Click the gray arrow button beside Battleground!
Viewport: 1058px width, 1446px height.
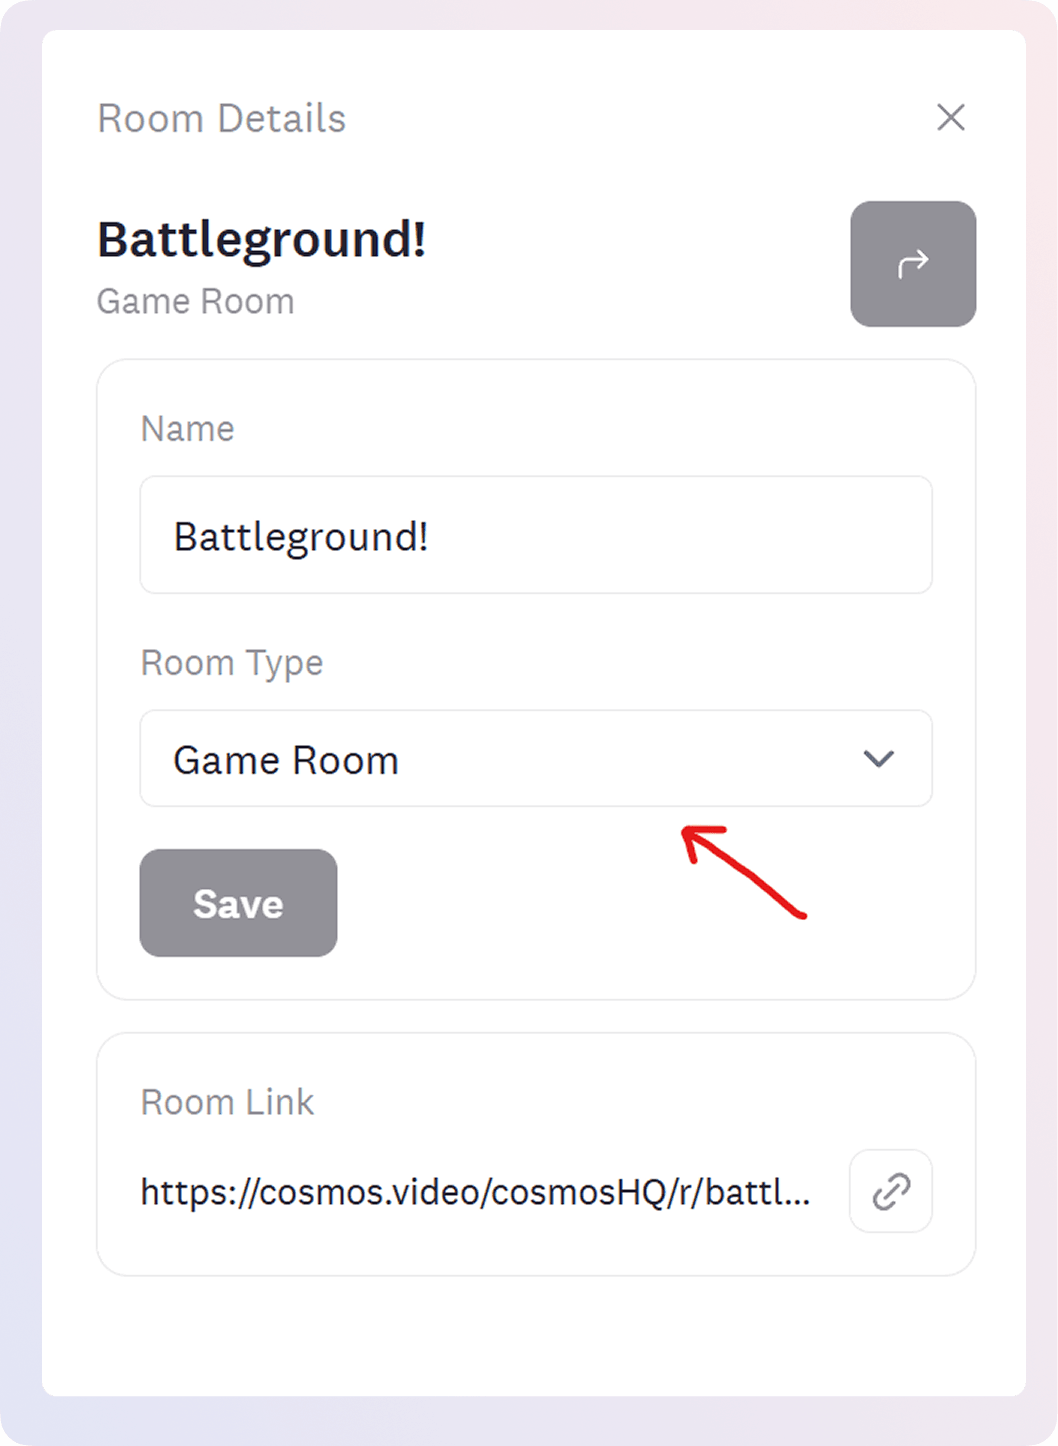pos(913,264)
